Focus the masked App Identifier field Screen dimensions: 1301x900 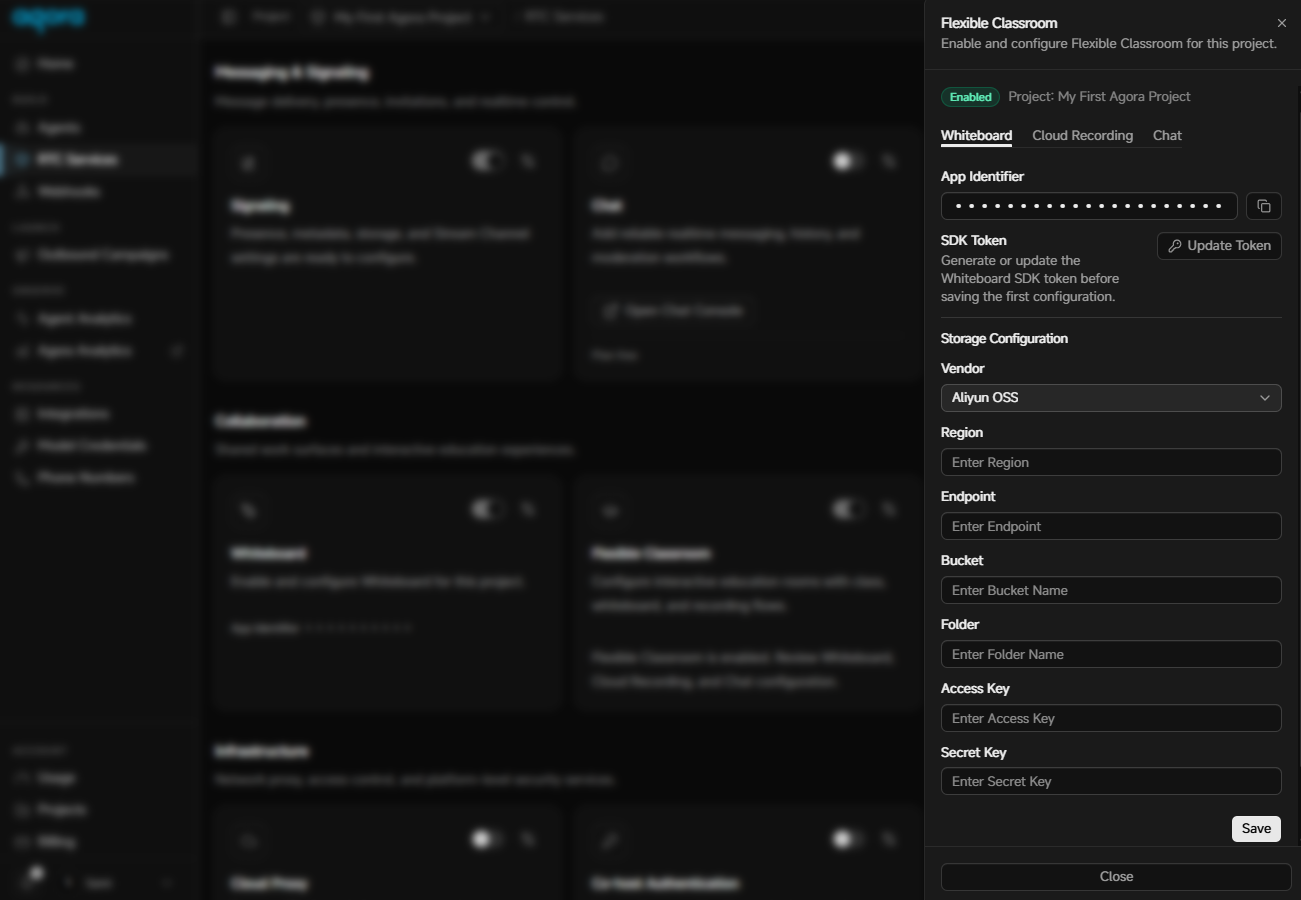1089,206
